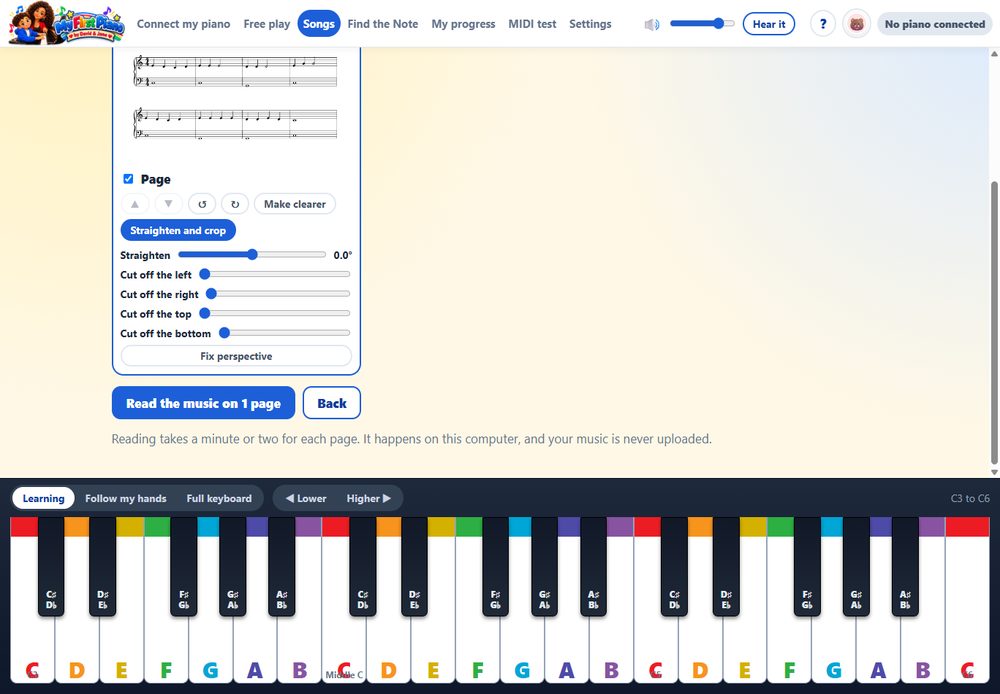Click the Straighten and crop button
This screenshot has width=1000, height=694.
(178, 230)
